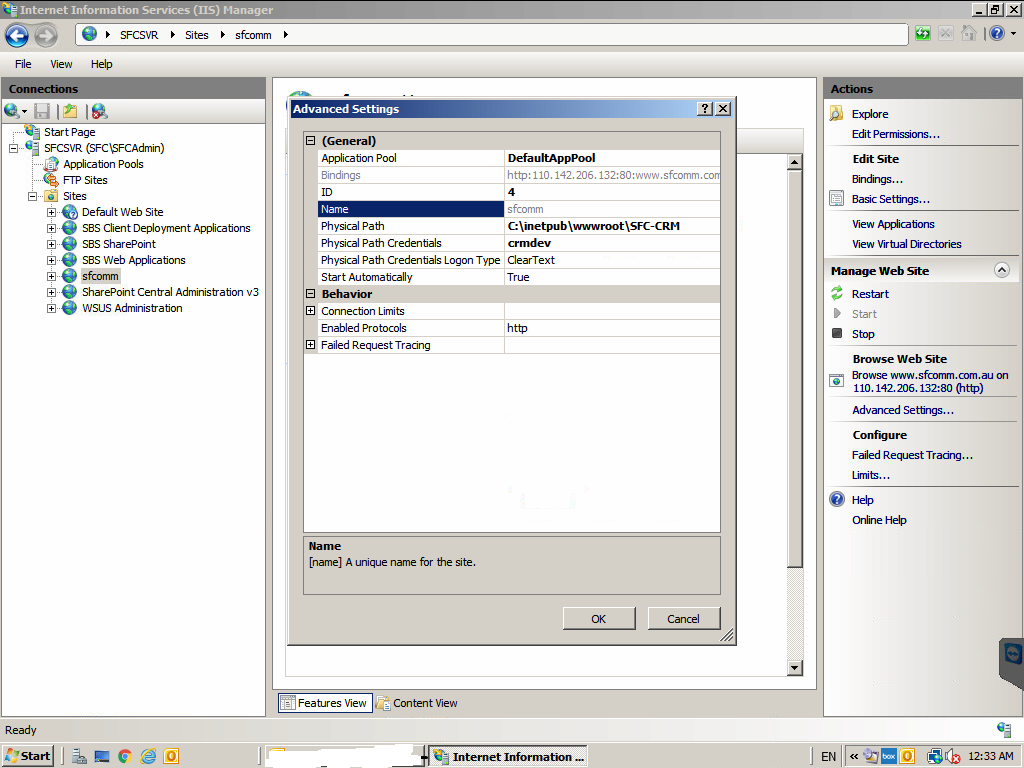Image resolution: width=1024 pixels, height=768 pixels.
Task: Click the Default Web Site globe icon
Action: 70,212
